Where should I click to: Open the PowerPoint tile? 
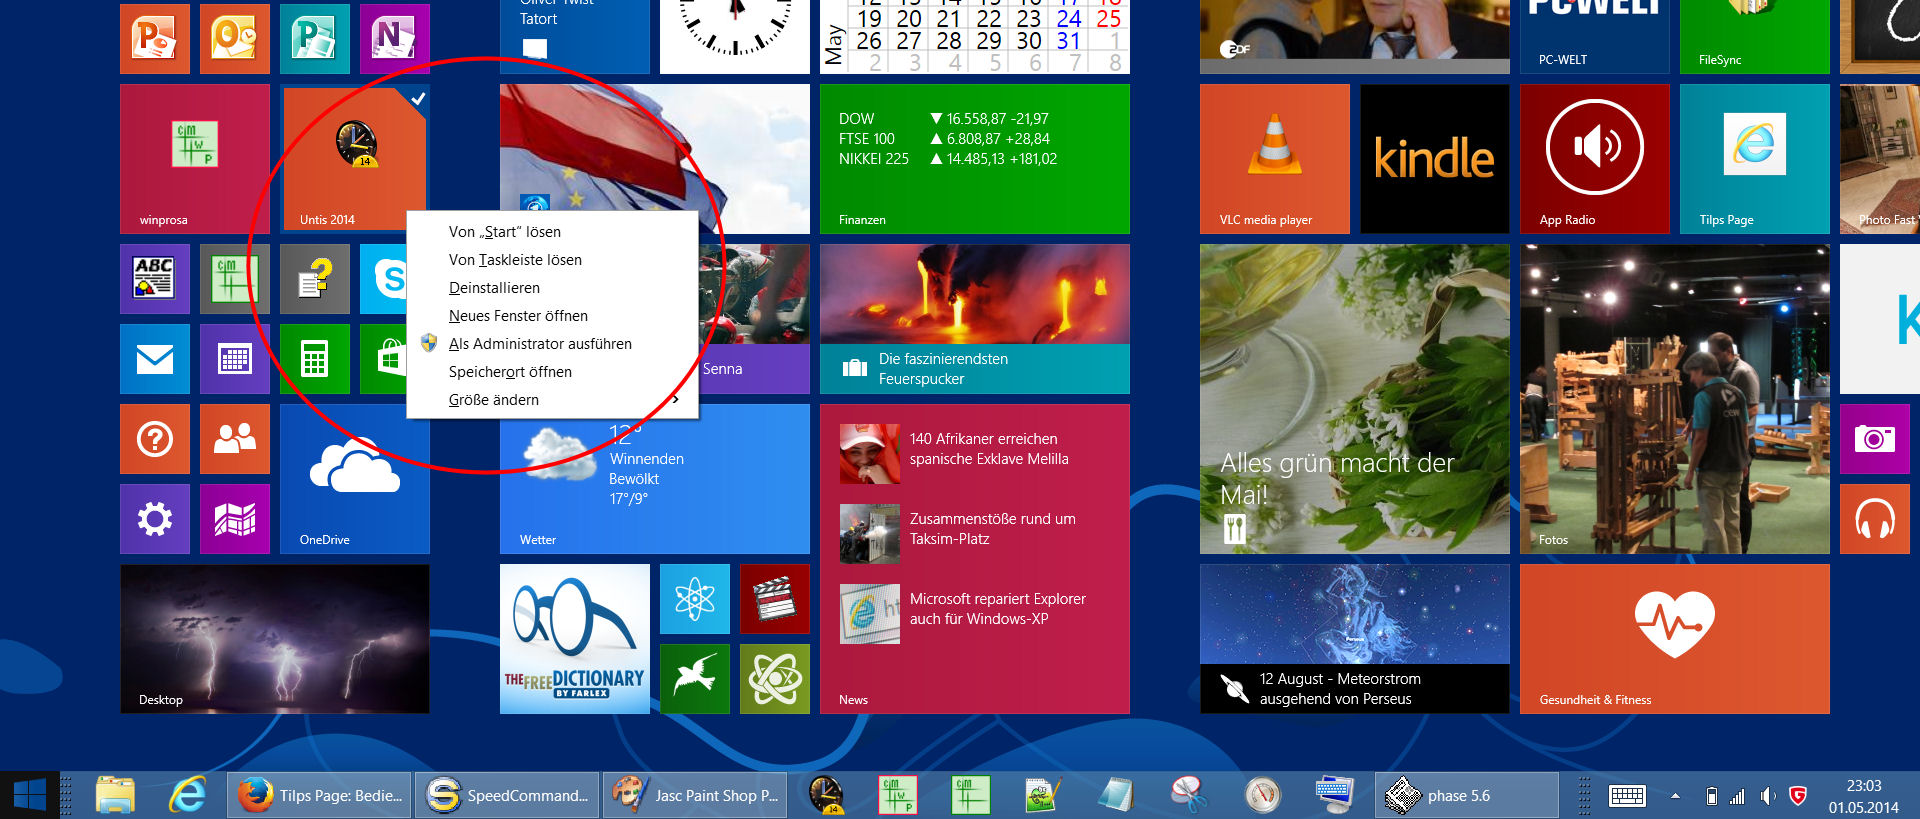coord(154,38)
